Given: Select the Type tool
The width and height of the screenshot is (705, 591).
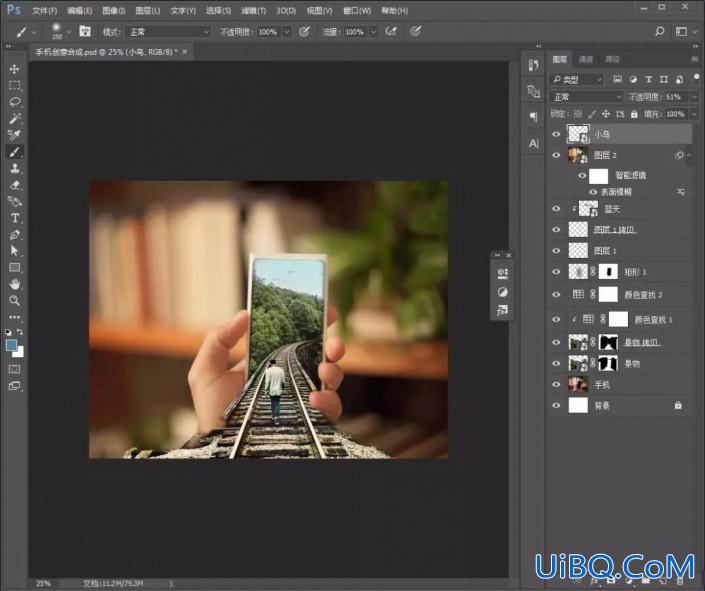Looking at the screenshot, I should pos(14,218).
